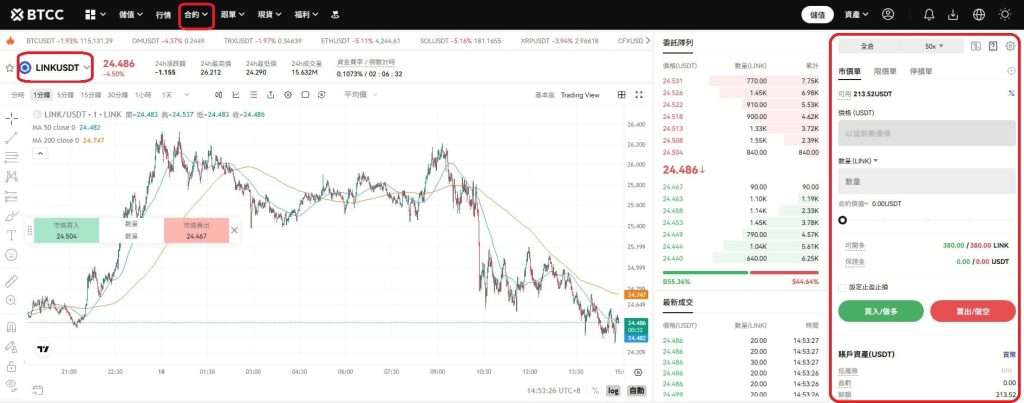Toggle 自動 auto scale on chart
The width and height of the screenshot is (1024, 403).
coord(635,391)
